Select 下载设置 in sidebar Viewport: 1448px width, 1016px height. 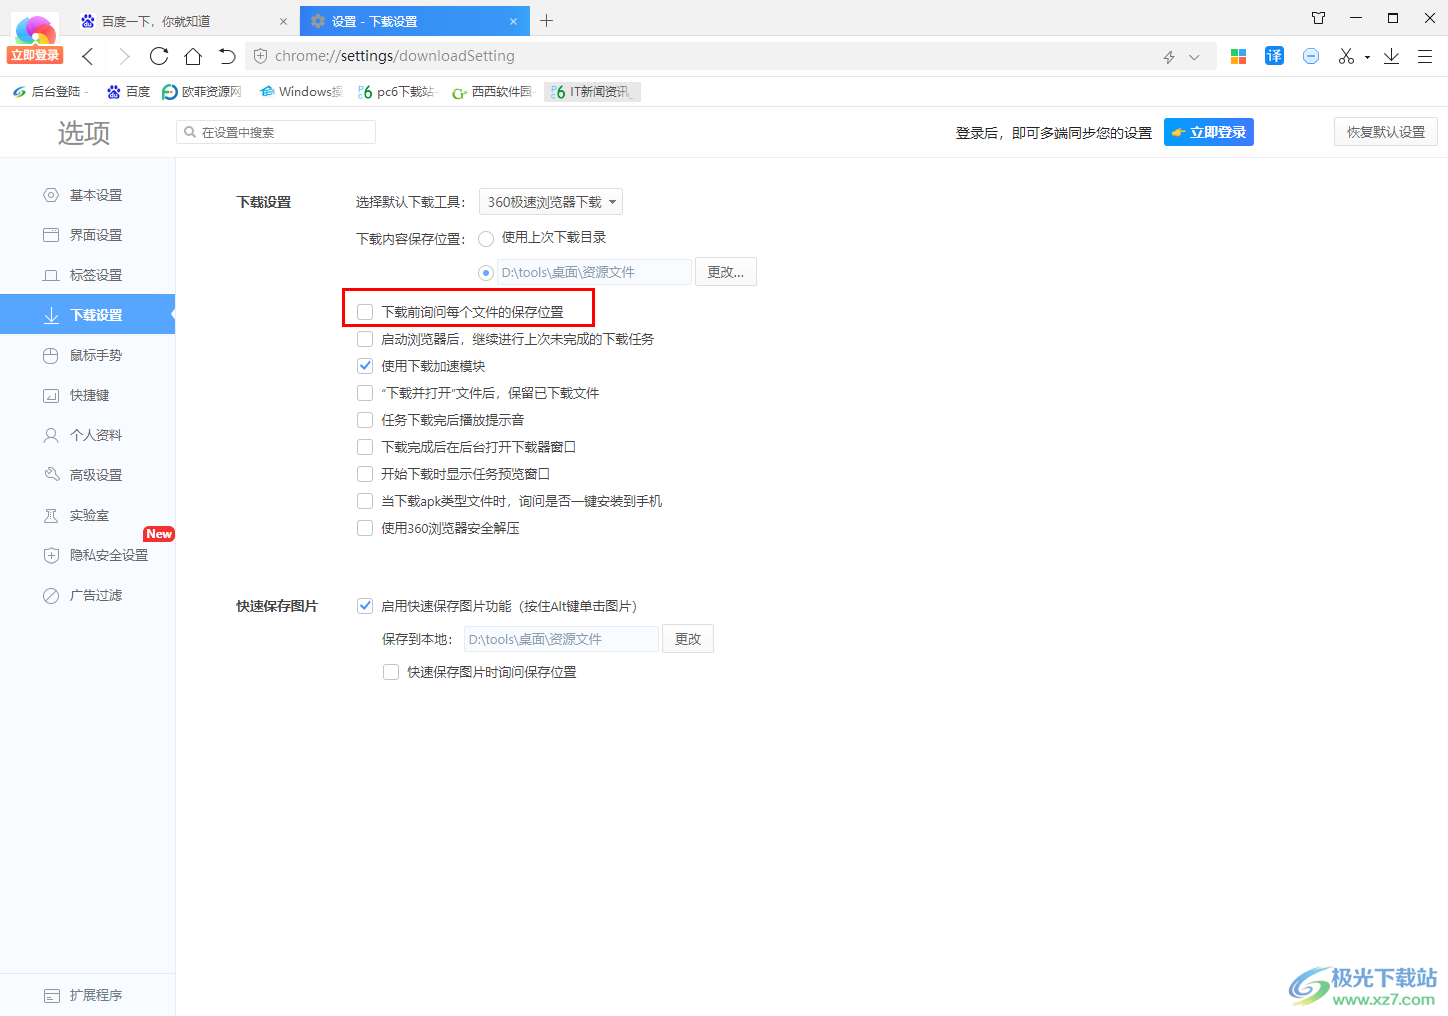tap(87, 315)
